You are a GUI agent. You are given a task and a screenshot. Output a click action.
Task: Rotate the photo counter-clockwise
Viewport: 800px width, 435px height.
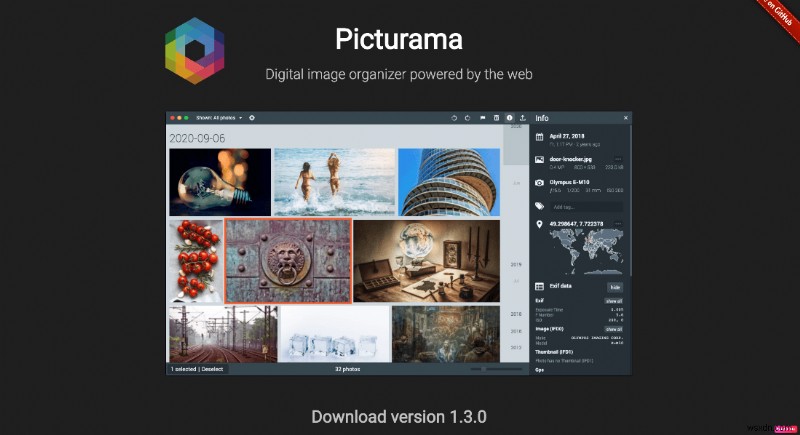454,118
